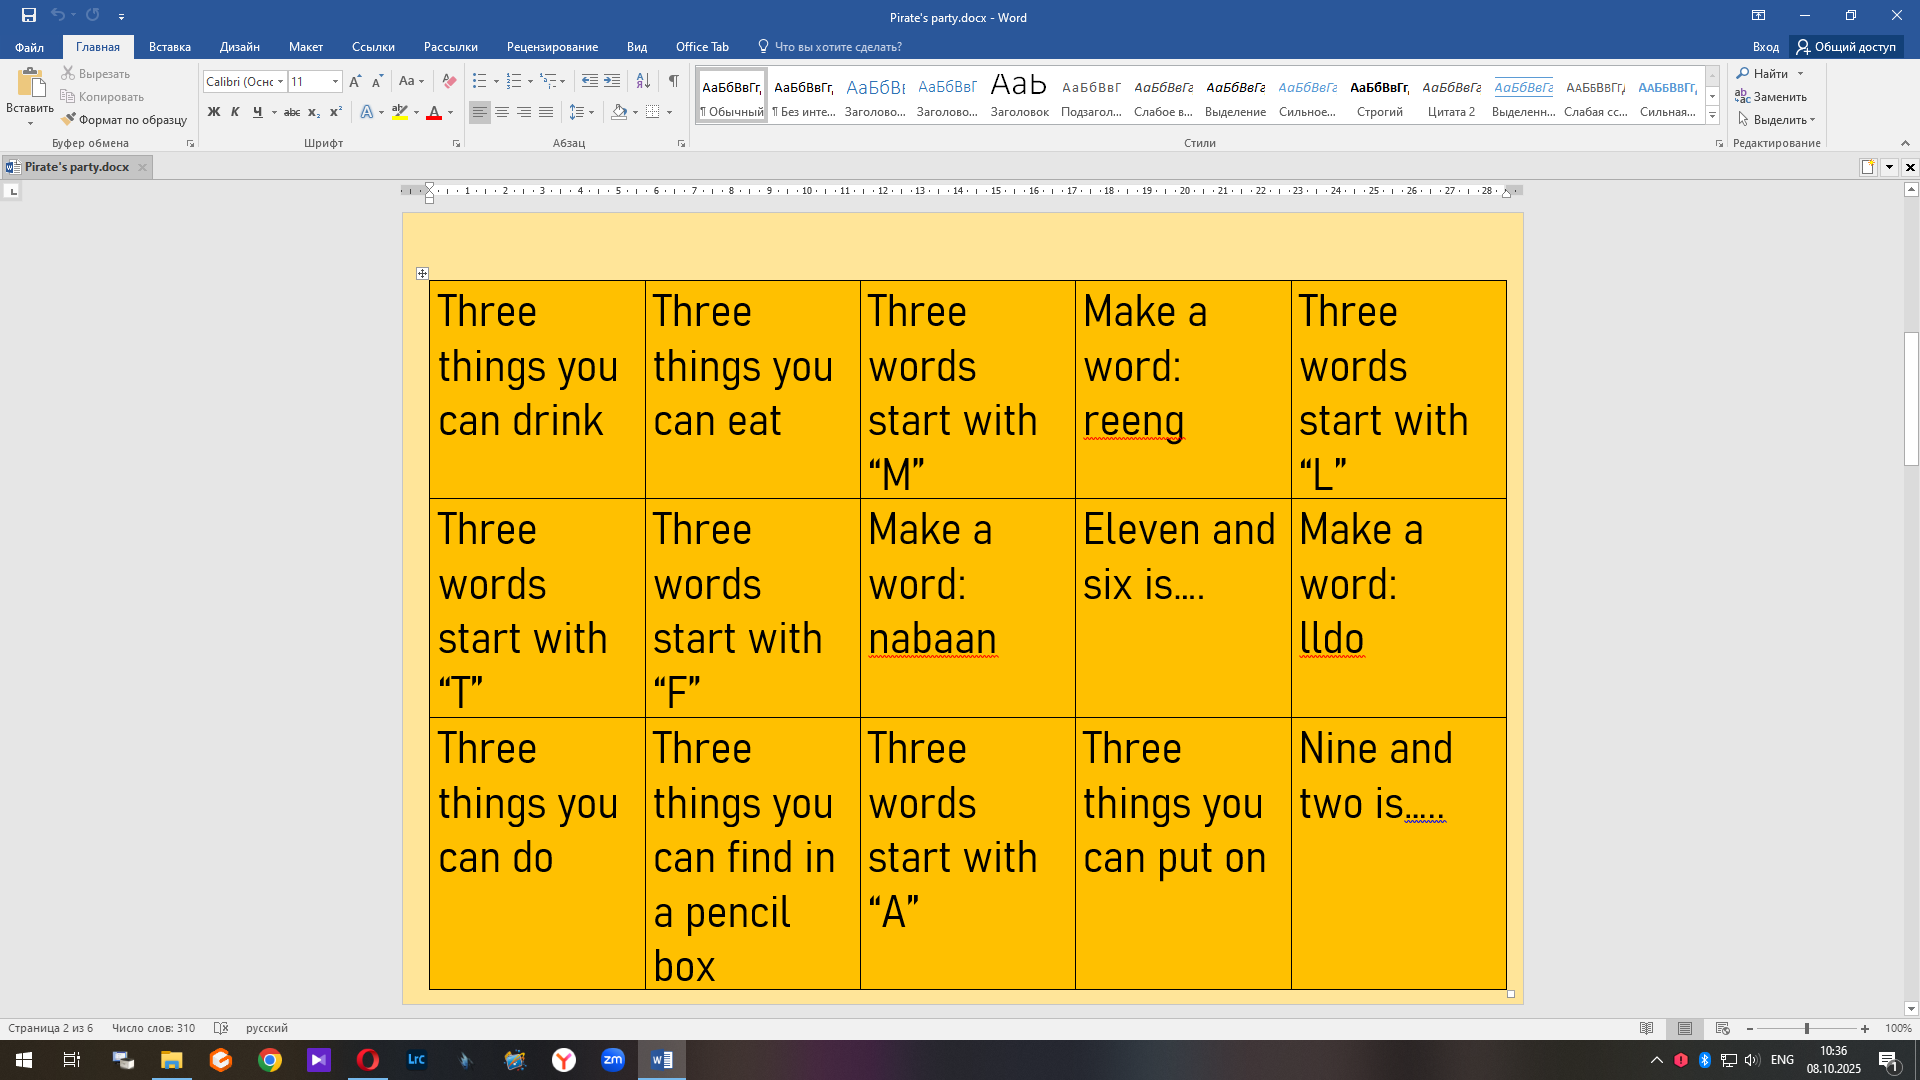This screenshot has width=1920, height=1080.
Task: Click the red font color swatch
Action: tap(434, 112)
